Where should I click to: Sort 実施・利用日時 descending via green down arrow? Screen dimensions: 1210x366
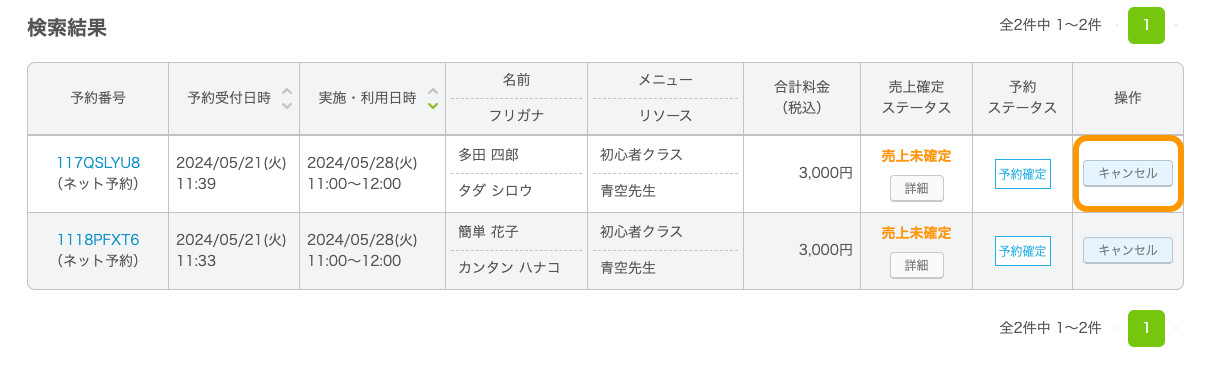pos(433,104)
